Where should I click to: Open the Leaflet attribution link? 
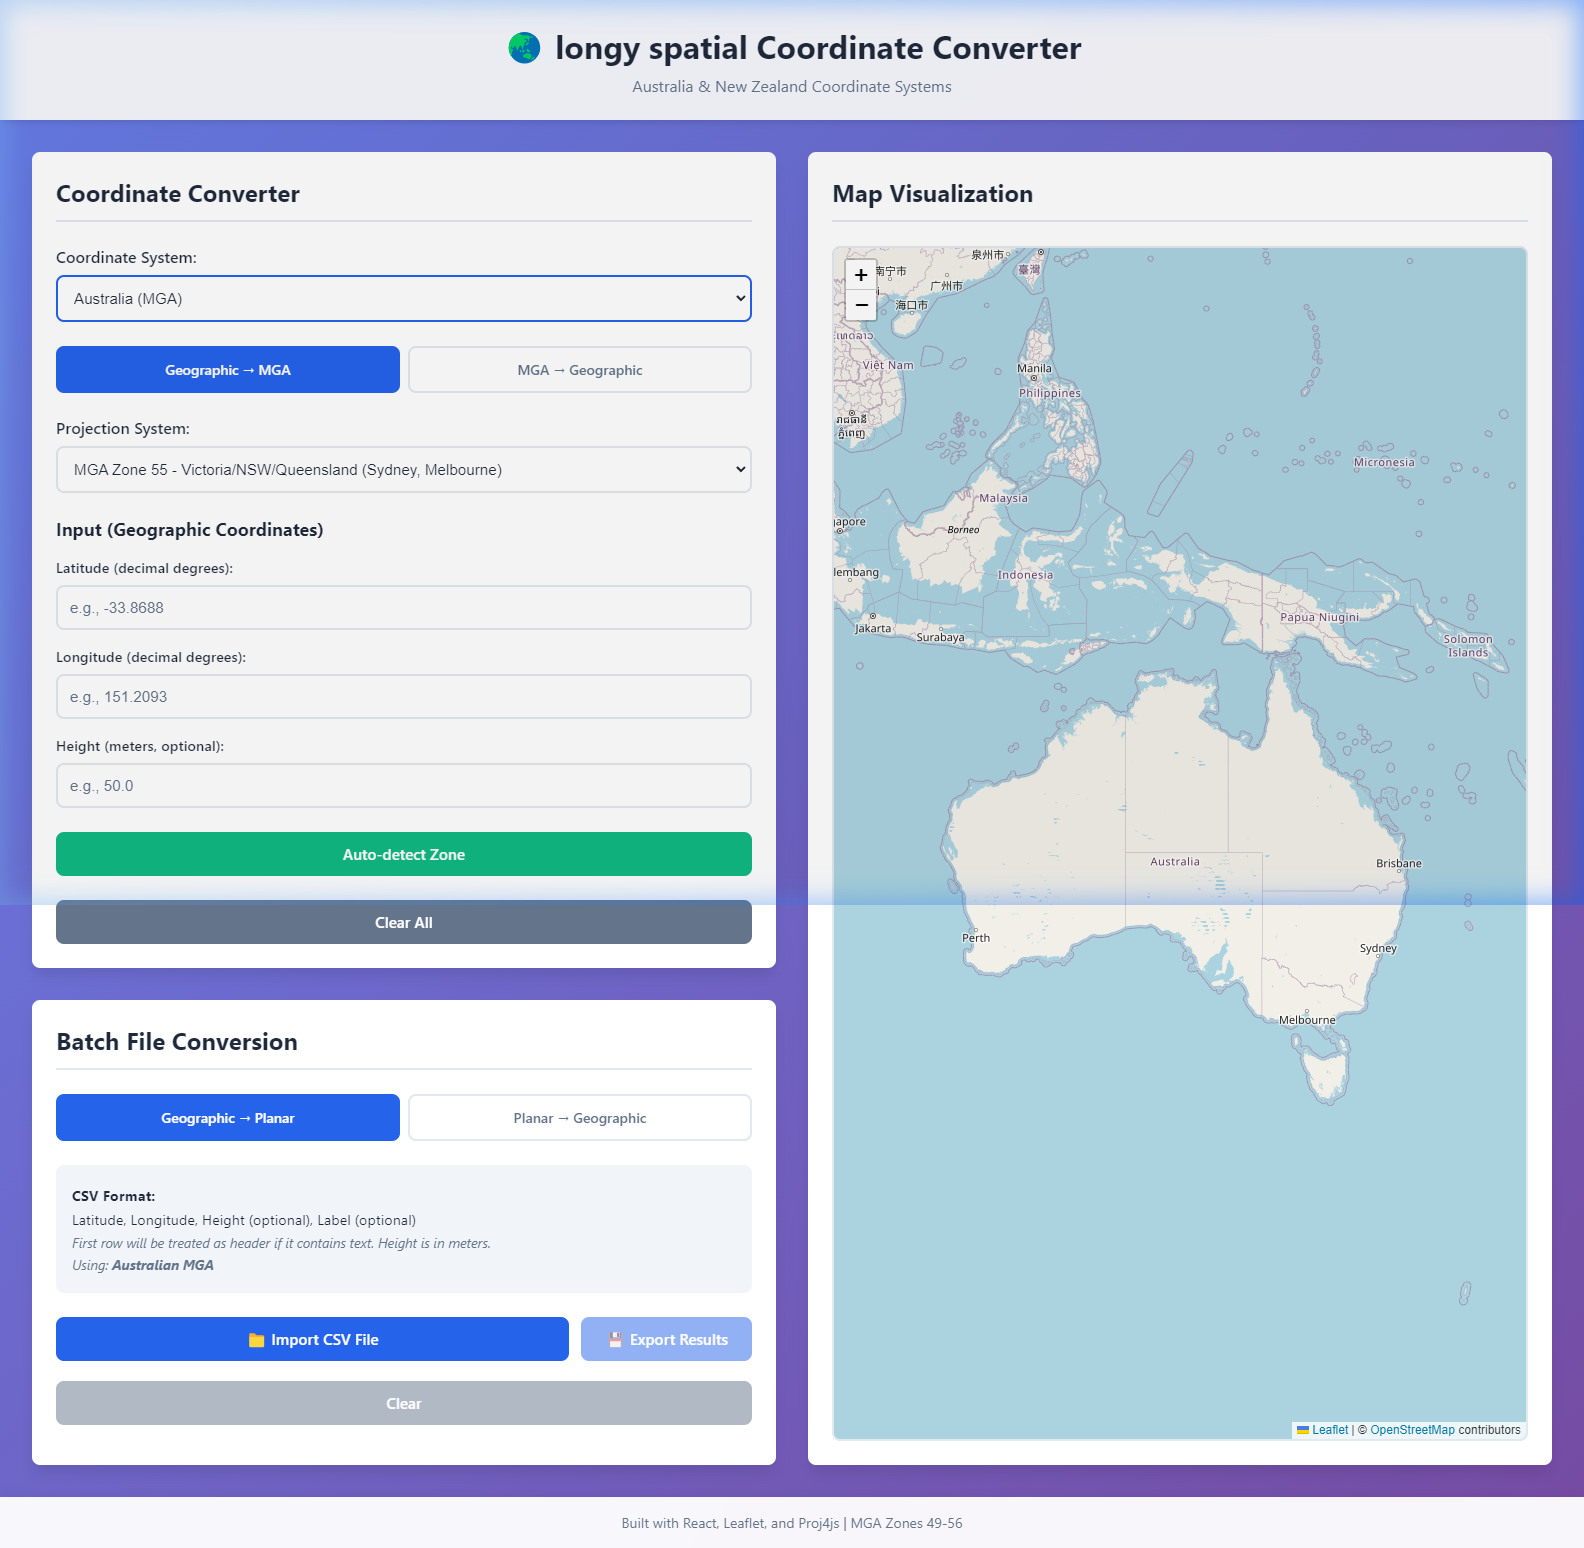[x=1330, y=1430]
